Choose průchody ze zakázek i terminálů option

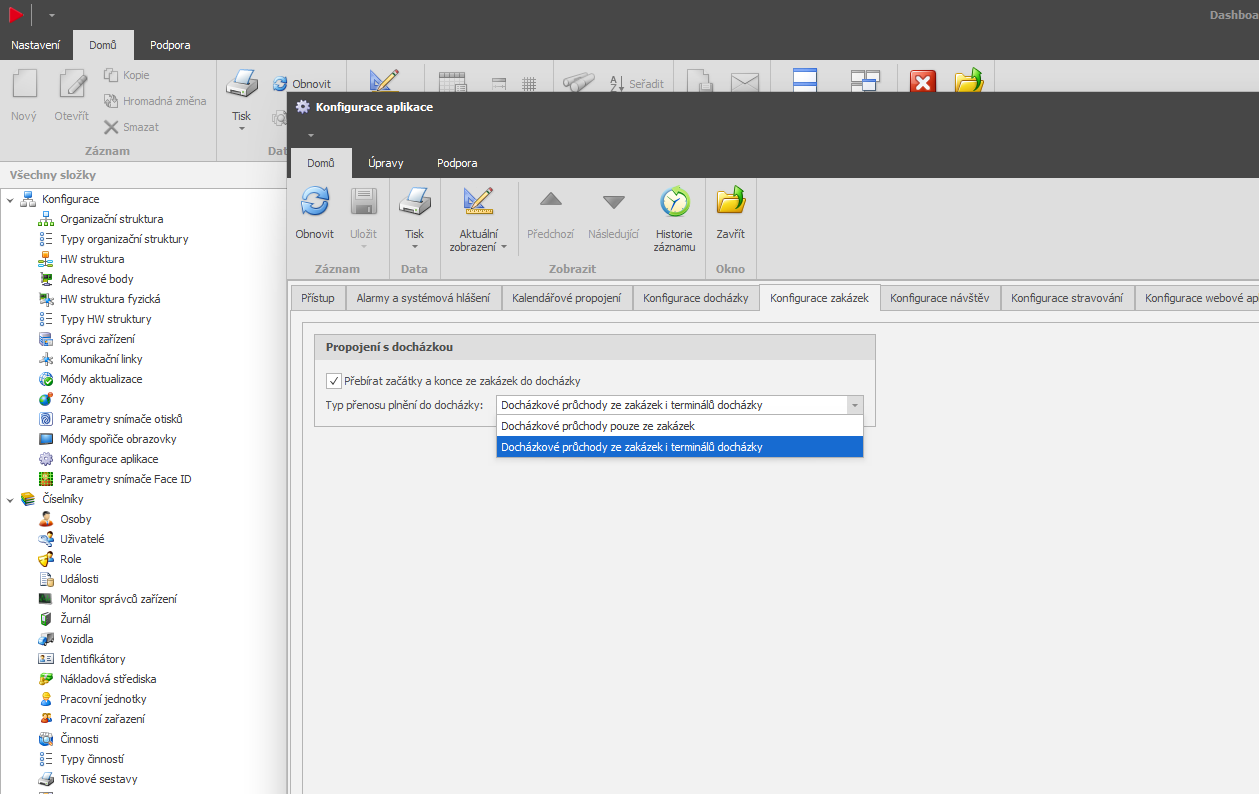pyautogui.click(x=679, y=447)
